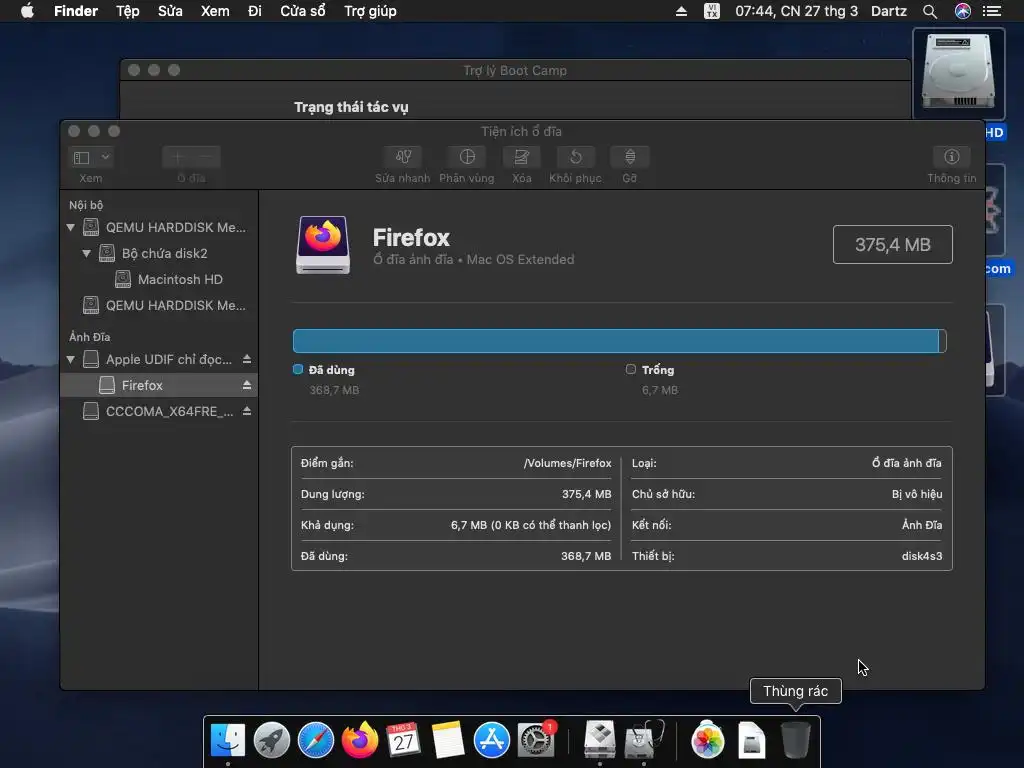Click Disk Utility icon in the Dock

click(x=644, y=740)
